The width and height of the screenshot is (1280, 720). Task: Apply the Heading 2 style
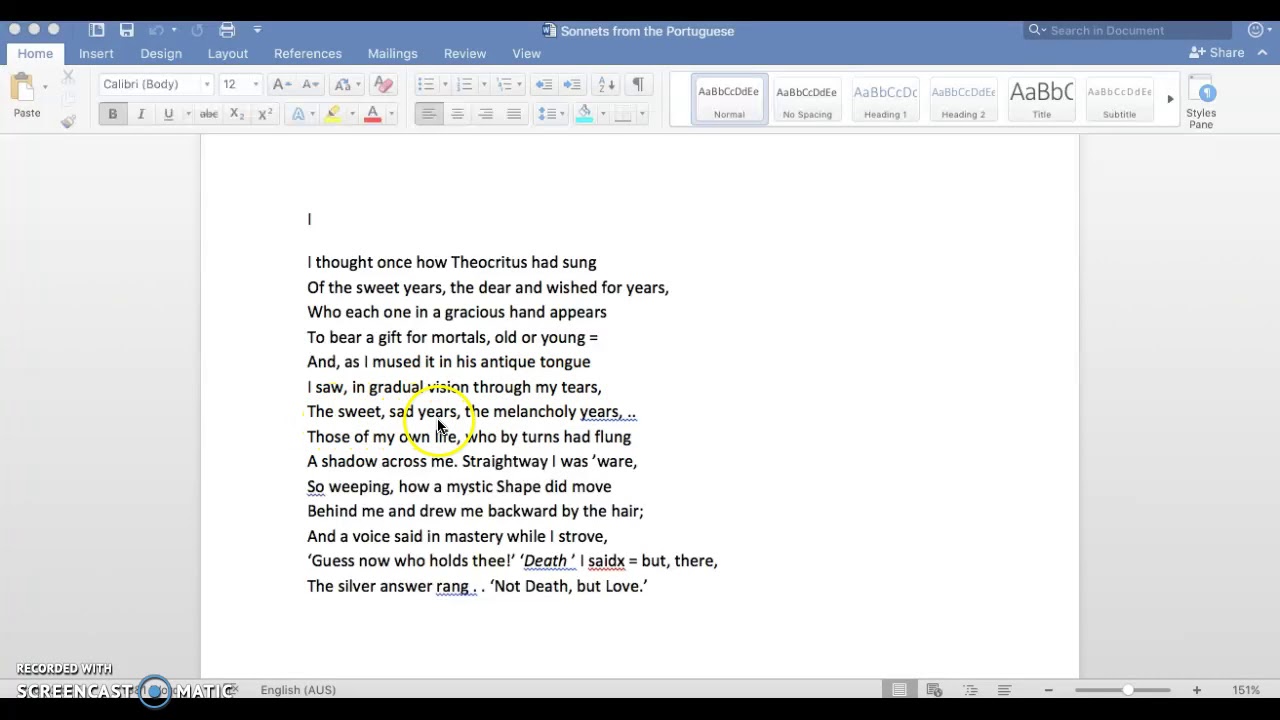pyautogui.click(x=963, y=99)
